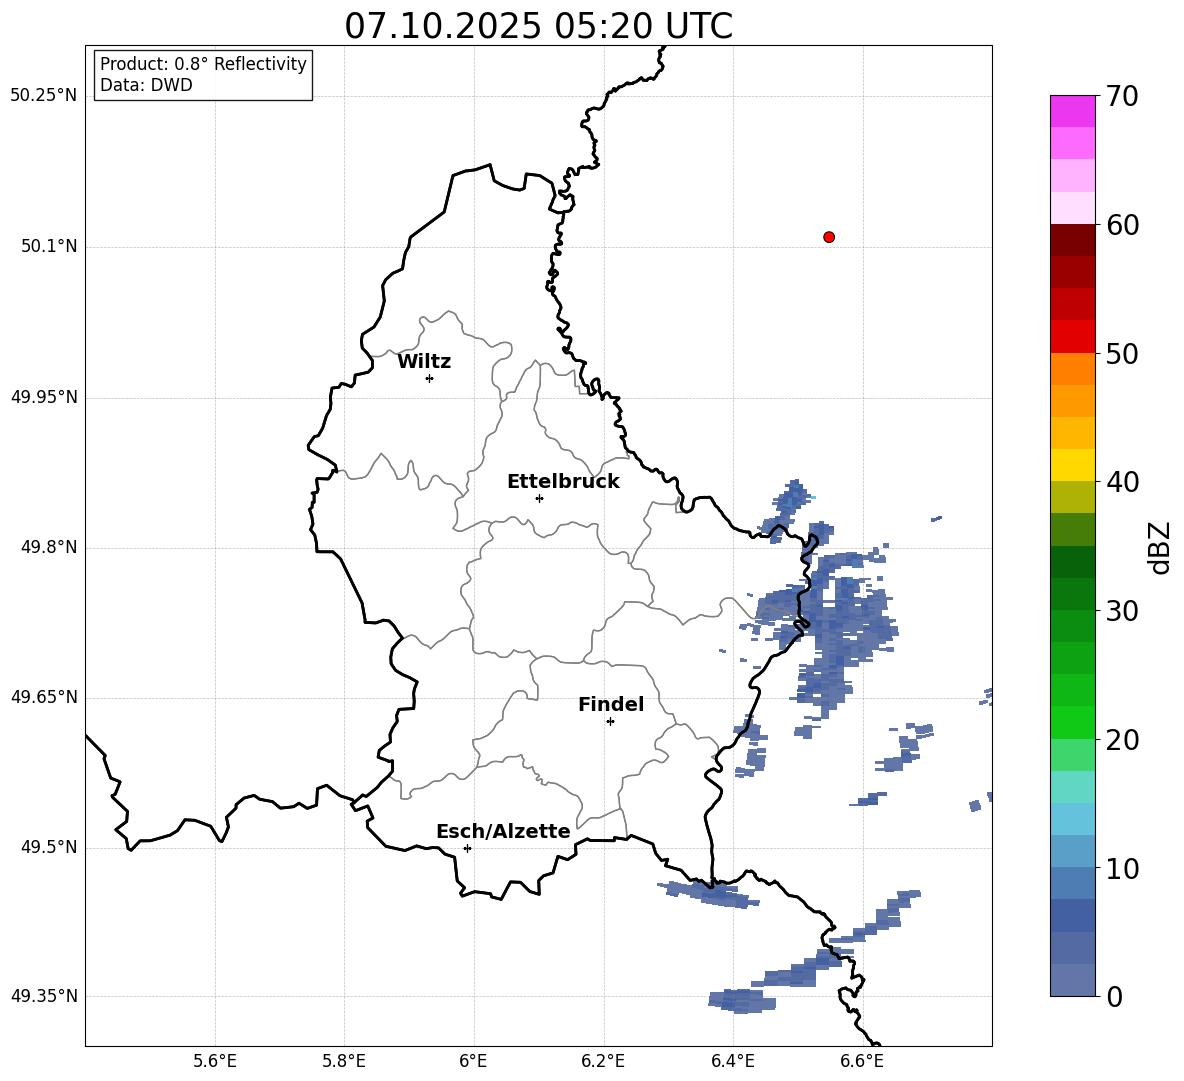Click the 50.25°N latitude label

pyautogui.click(x=44, y=96)
